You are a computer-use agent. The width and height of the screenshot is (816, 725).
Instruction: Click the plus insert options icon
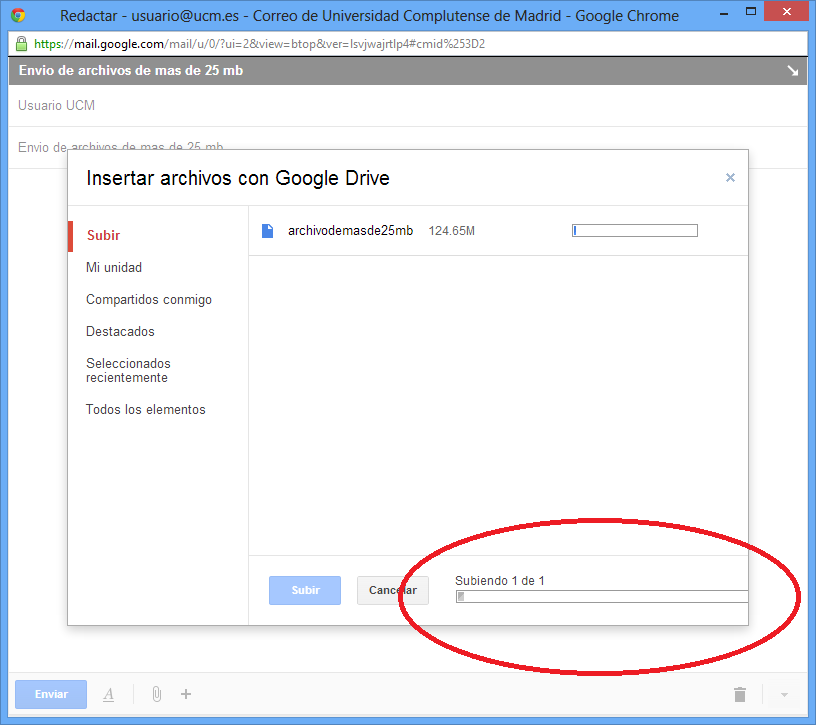(x=186, y=694)
